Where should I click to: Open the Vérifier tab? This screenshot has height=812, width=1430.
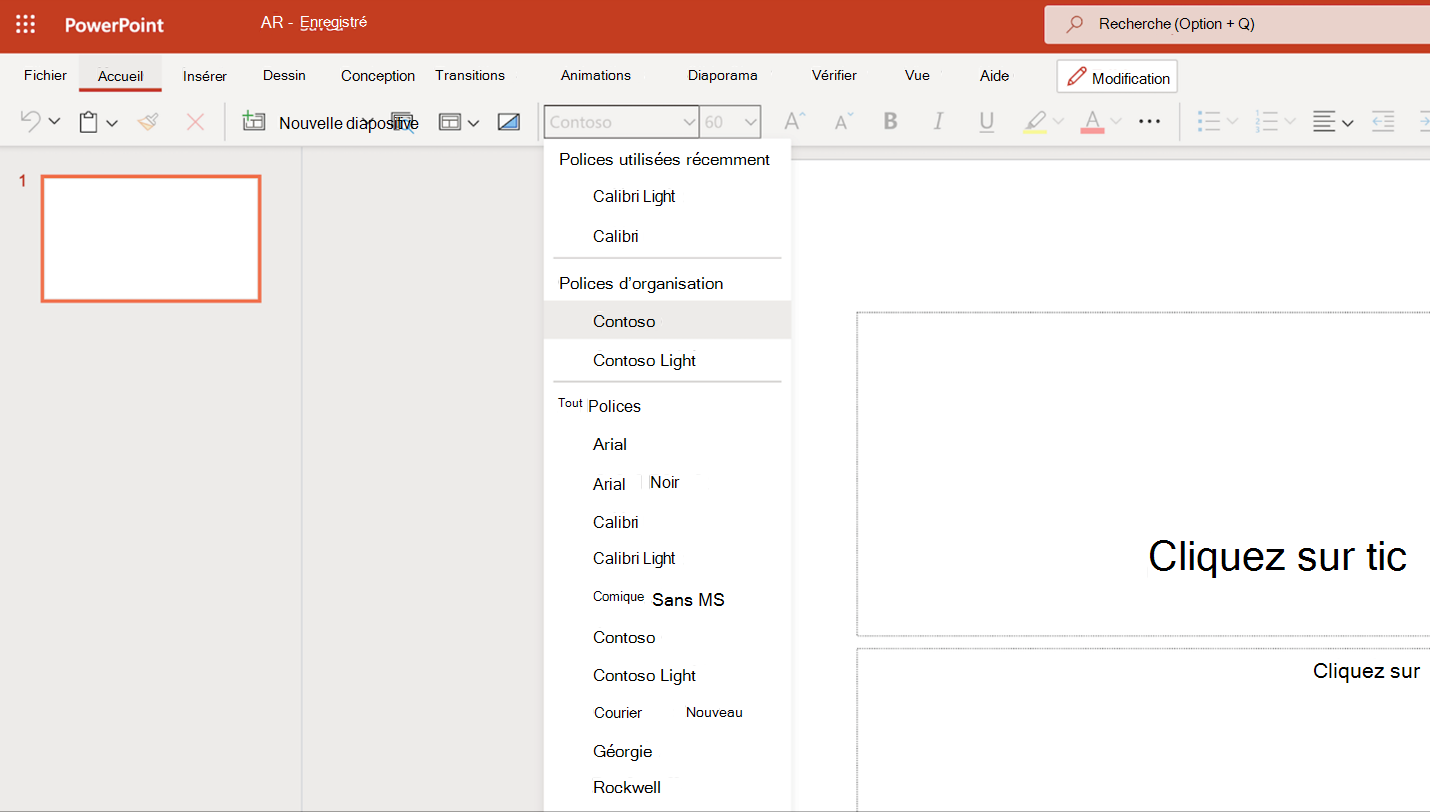tap(834, 75)
